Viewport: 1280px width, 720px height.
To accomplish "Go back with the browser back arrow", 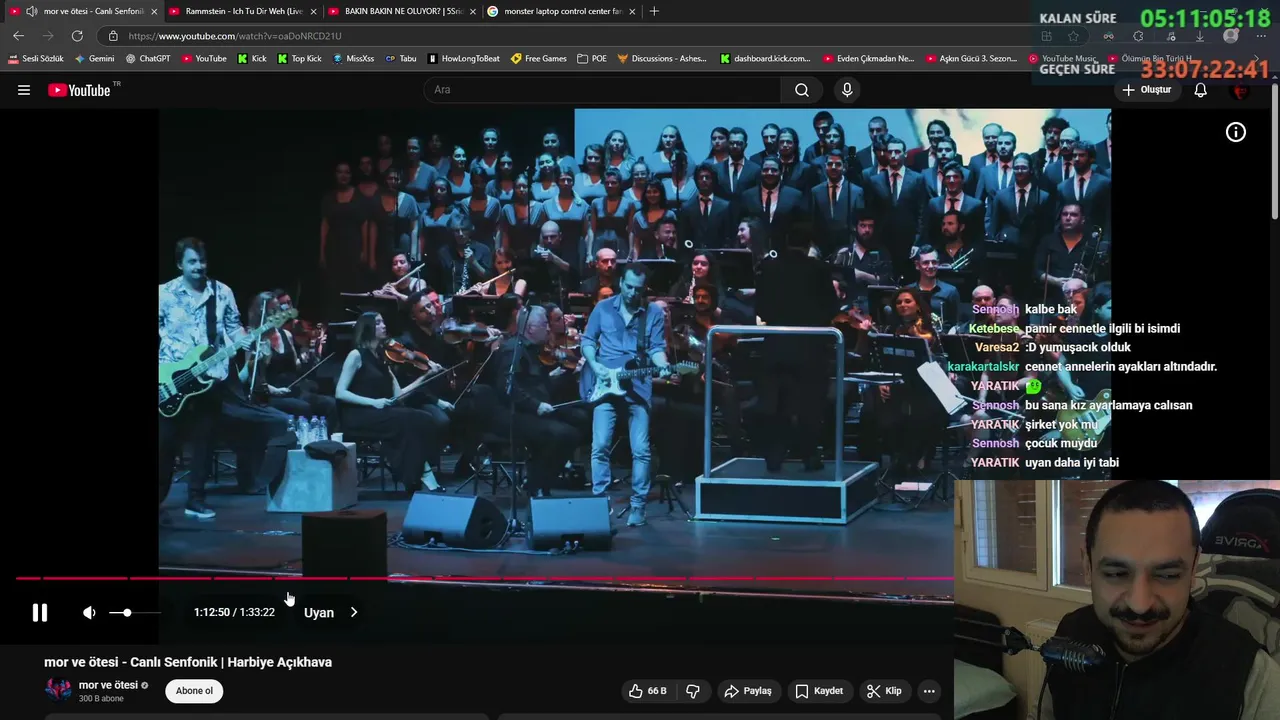I will point(19,36).
